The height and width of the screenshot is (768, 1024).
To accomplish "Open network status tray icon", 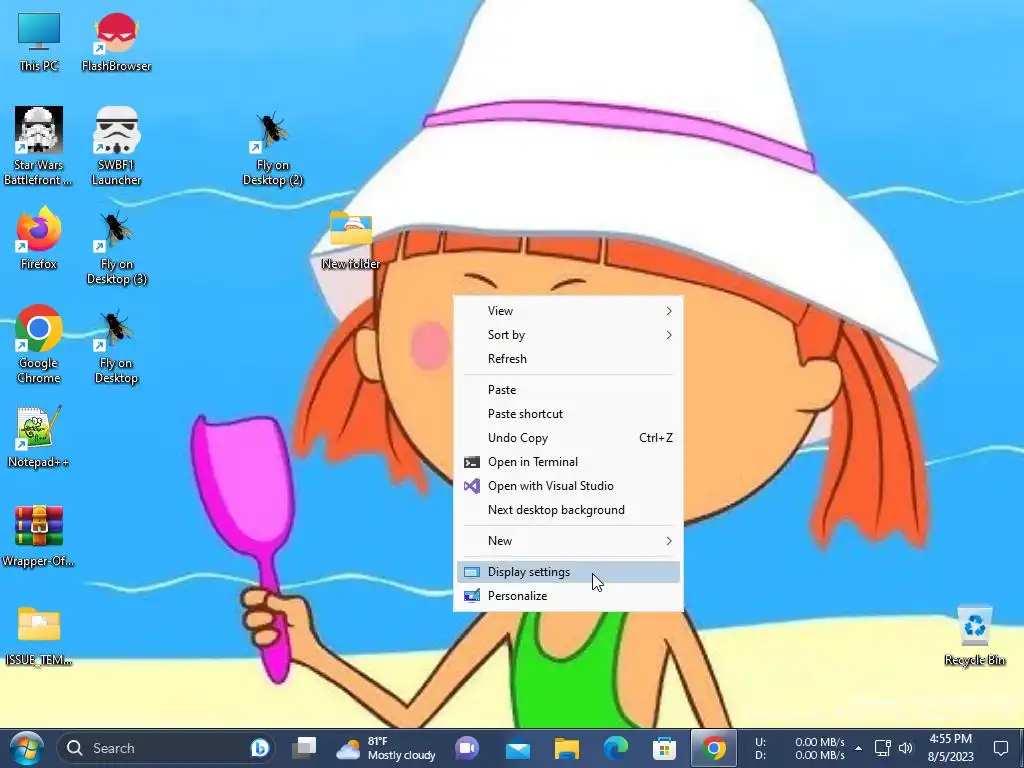I will (x=883, y=748).
